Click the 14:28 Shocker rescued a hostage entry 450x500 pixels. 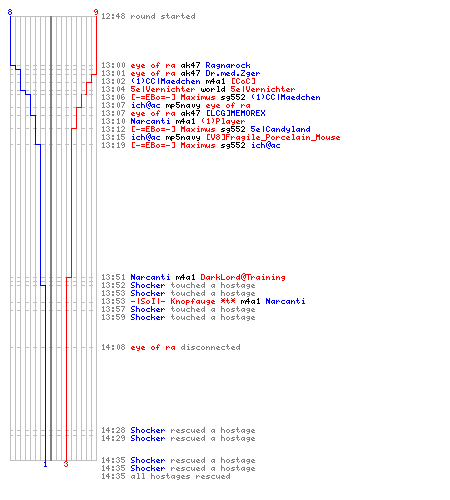(x=178, y=430)
